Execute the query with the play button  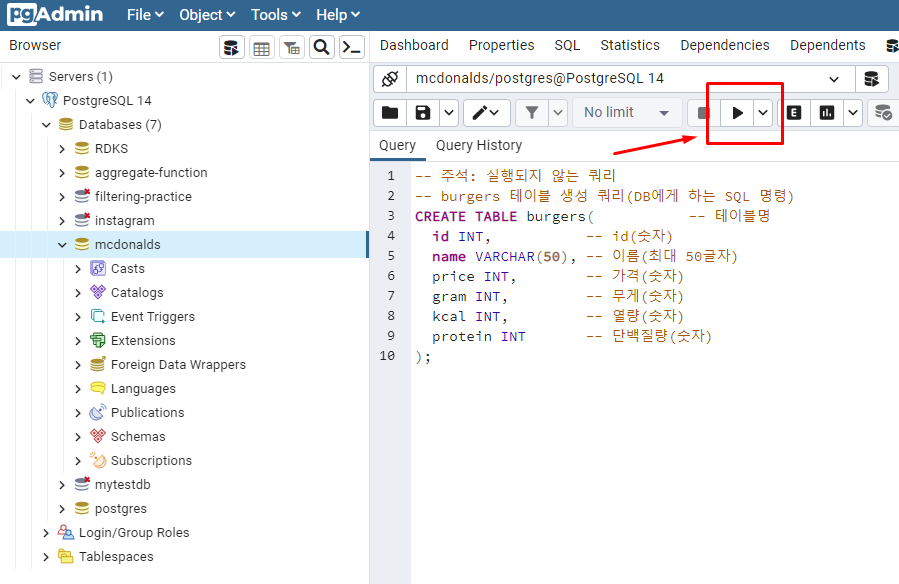pos(737,113)
